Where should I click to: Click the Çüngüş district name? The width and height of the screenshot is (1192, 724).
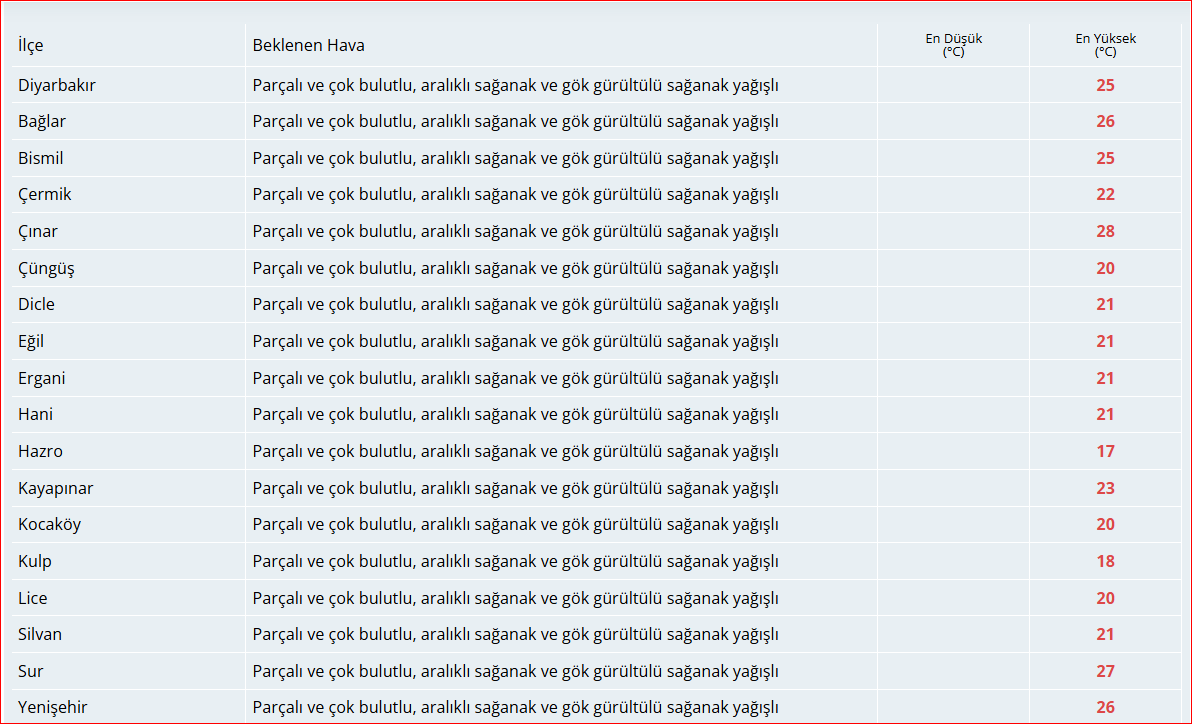pyautogui.click(x=46, y=268)
